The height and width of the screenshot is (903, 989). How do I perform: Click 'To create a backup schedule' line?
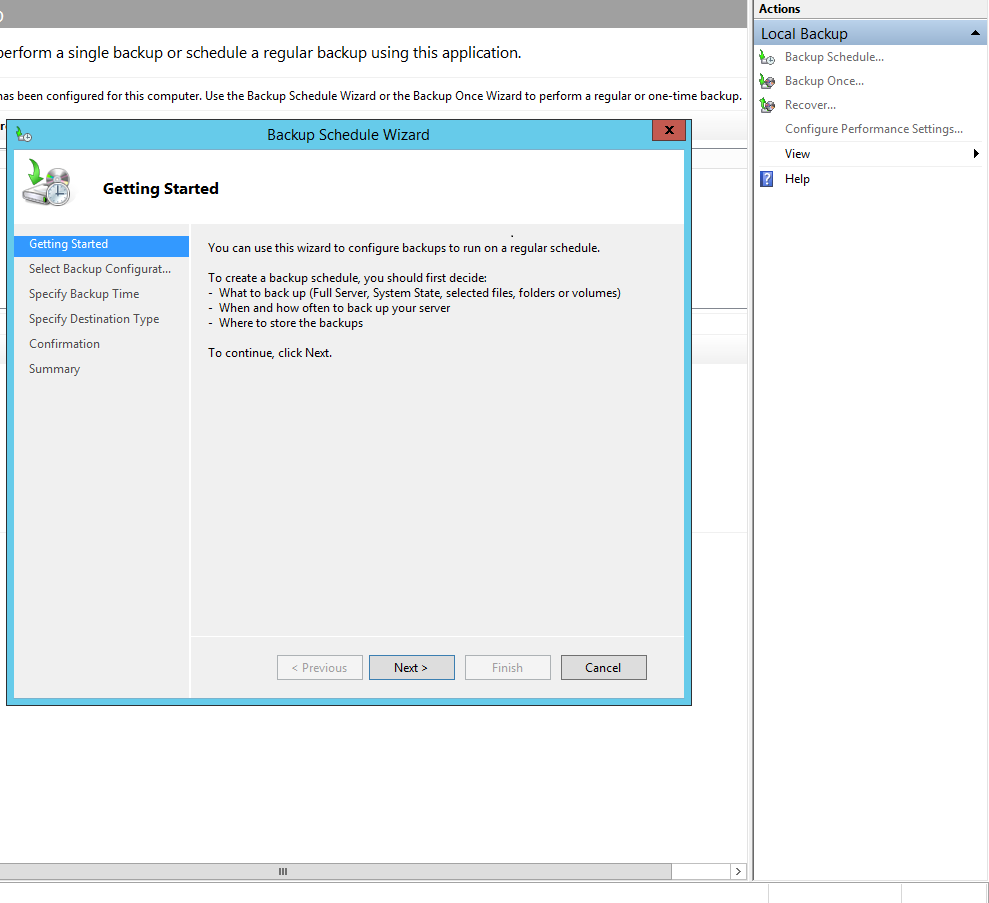coord(348,278)
